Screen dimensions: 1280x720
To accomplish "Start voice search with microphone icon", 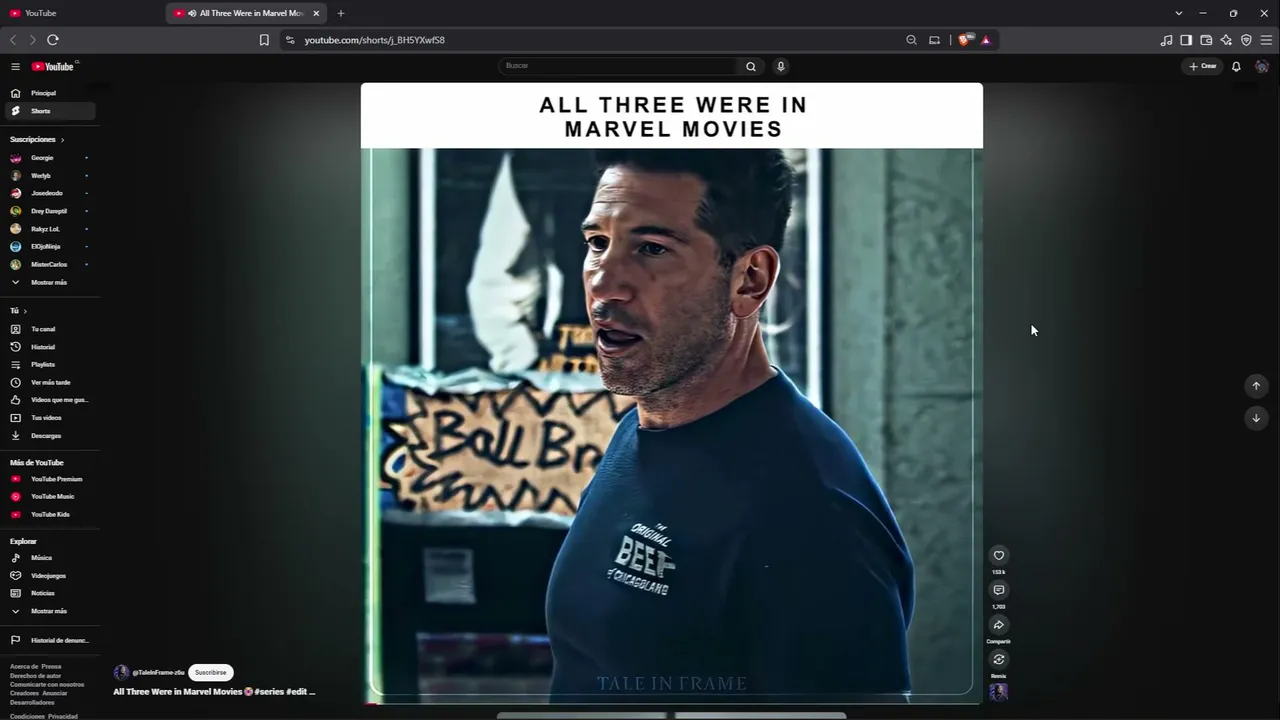I will click(781, 66).
